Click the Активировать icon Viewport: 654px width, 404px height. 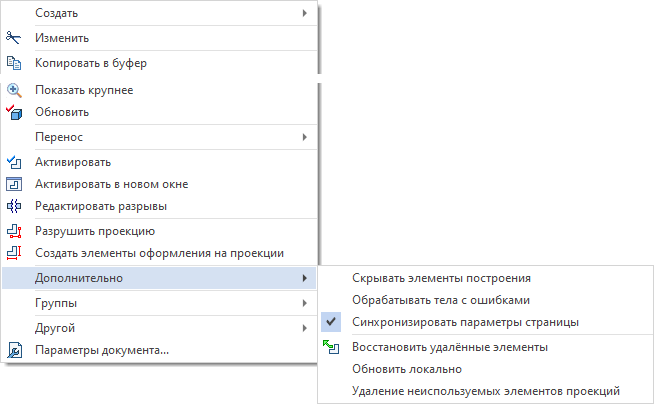tap(14, 162)
